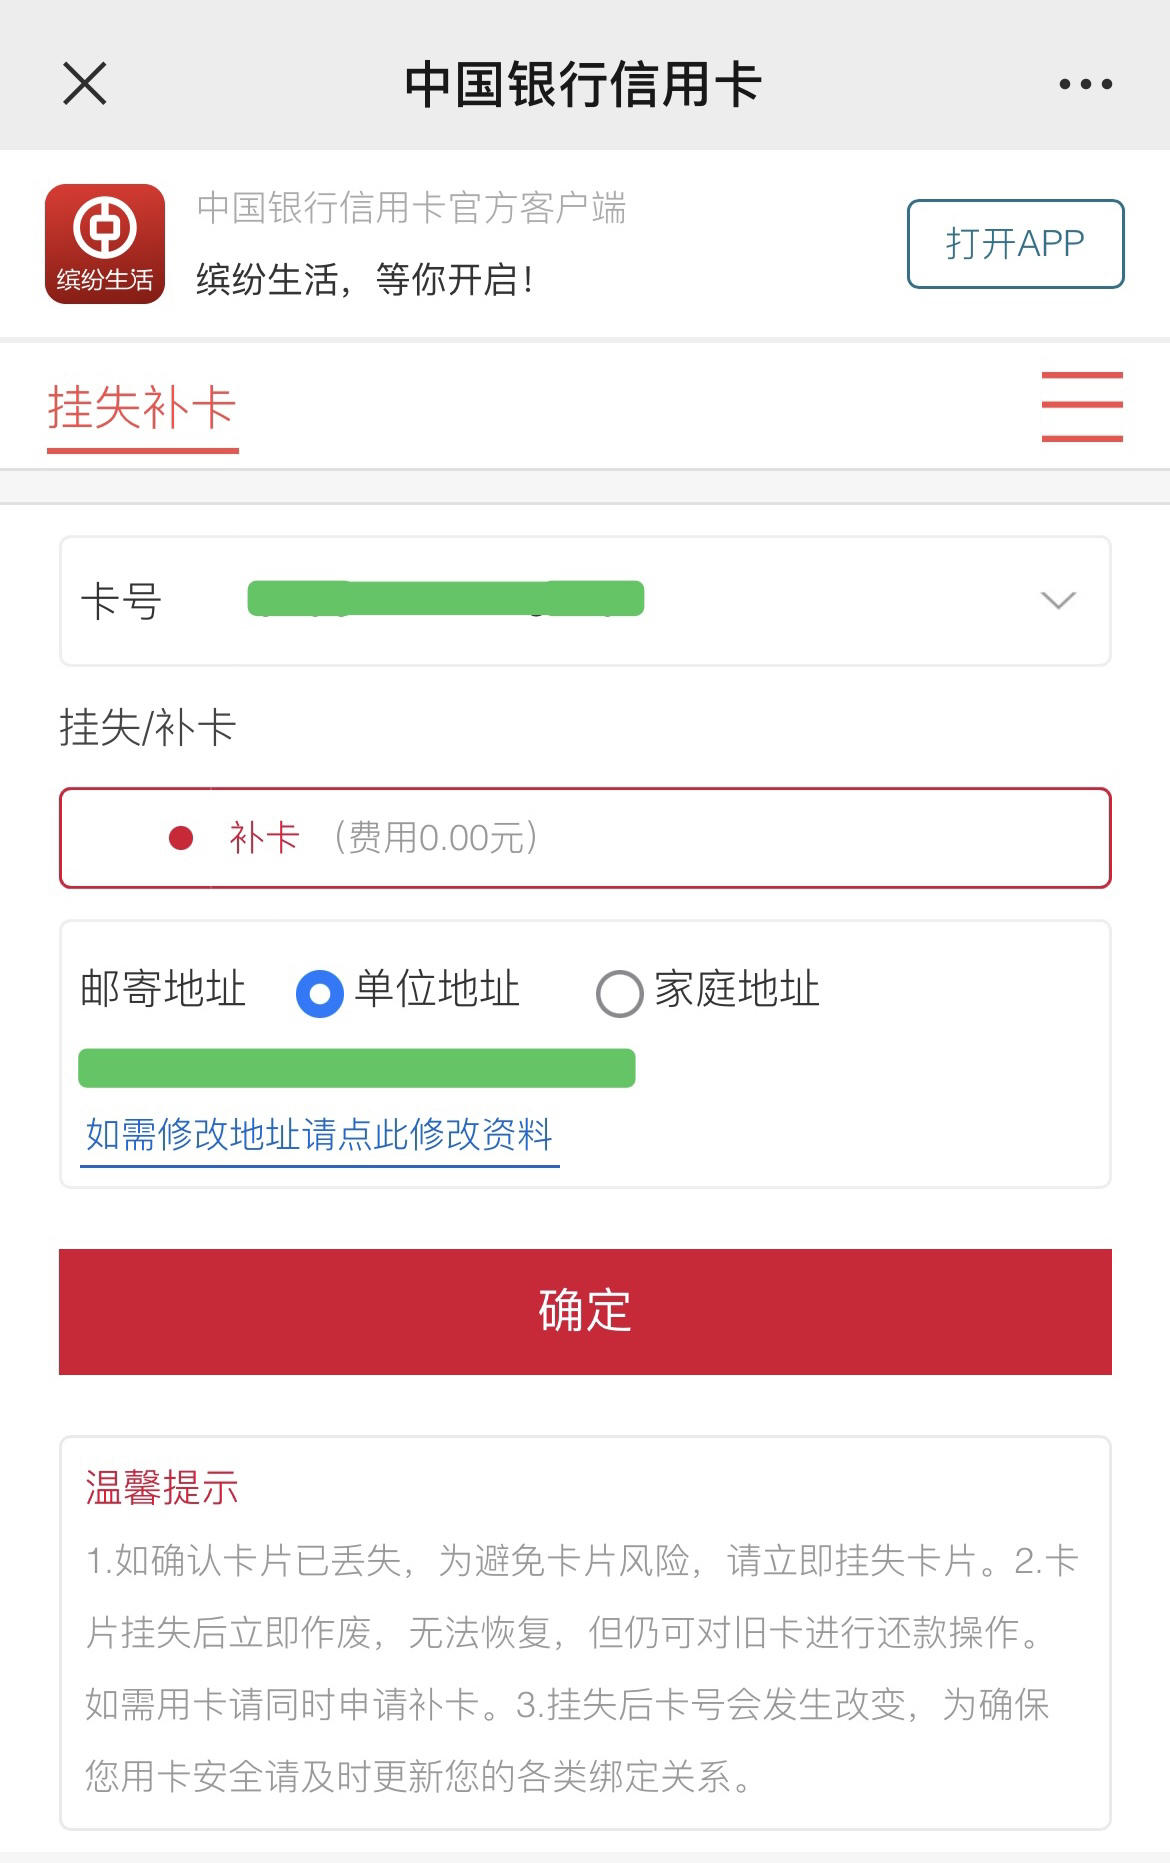Click the masked card number field

click(x=446, y=599)
